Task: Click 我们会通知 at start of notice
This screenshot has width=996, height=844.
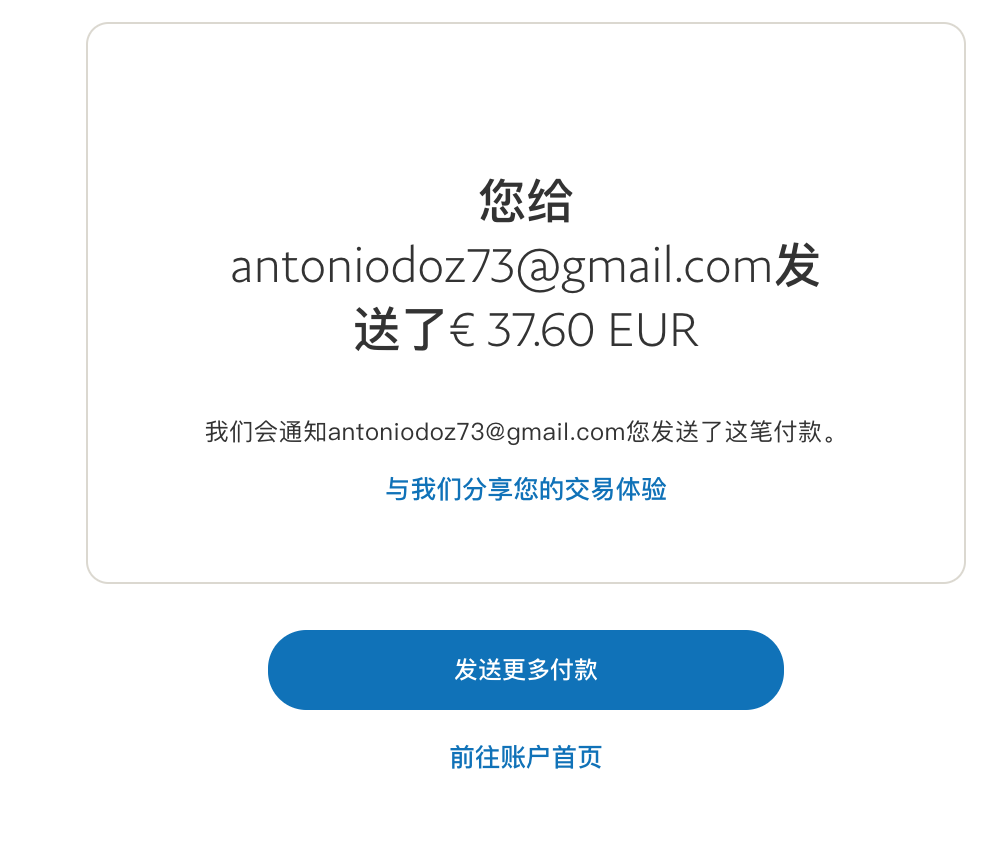Action: [x=266, y=432]
